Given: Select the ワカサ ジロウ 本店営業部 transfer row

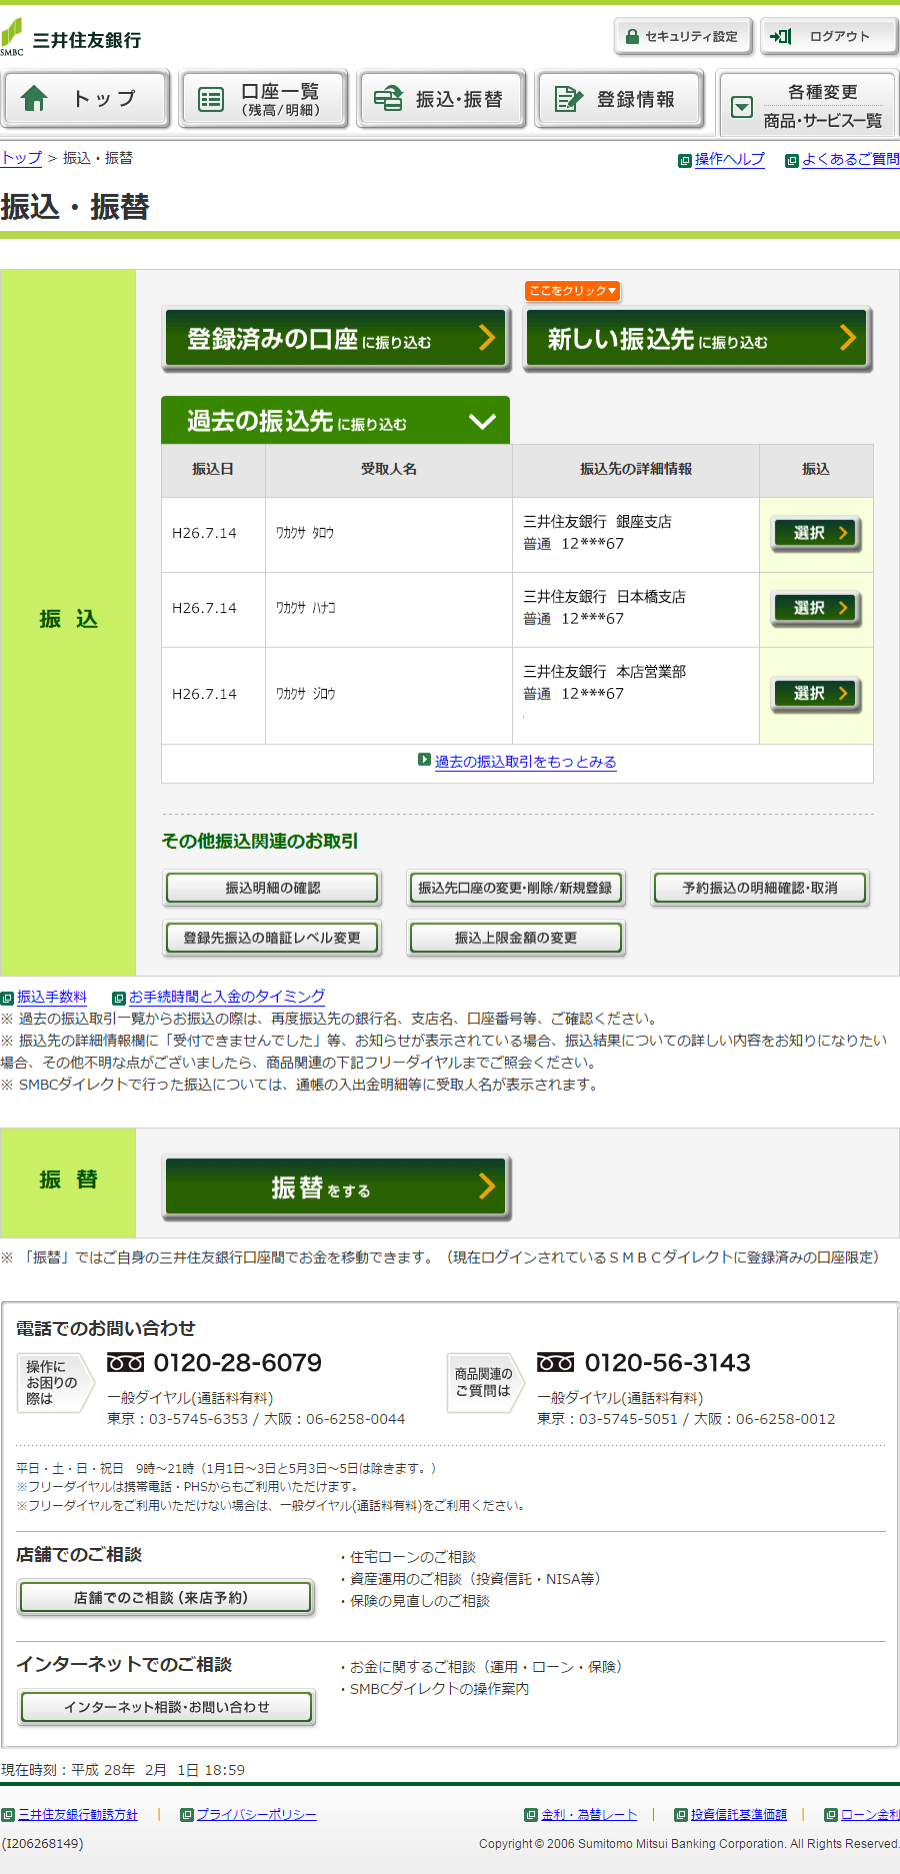Looking at the screenshot, I should pyautogui.click(x=817, y=693).
